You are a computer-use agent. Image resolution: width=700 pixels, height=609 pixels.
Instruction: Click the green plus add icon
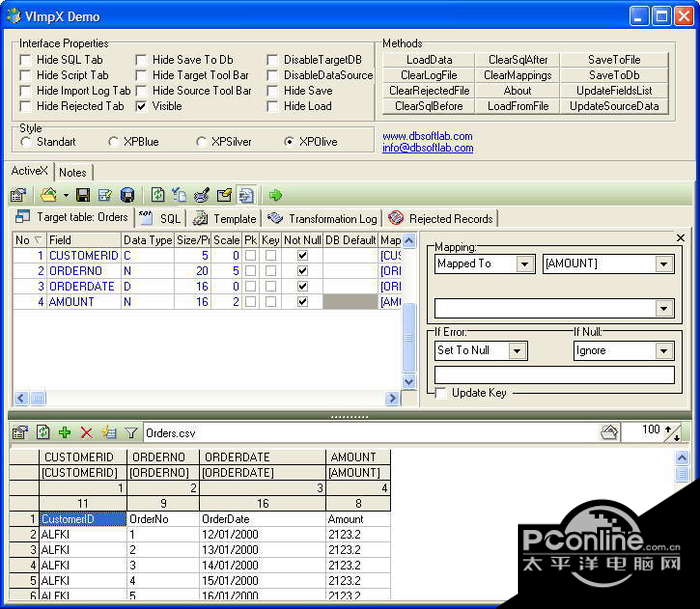click(x=65, y=433)
